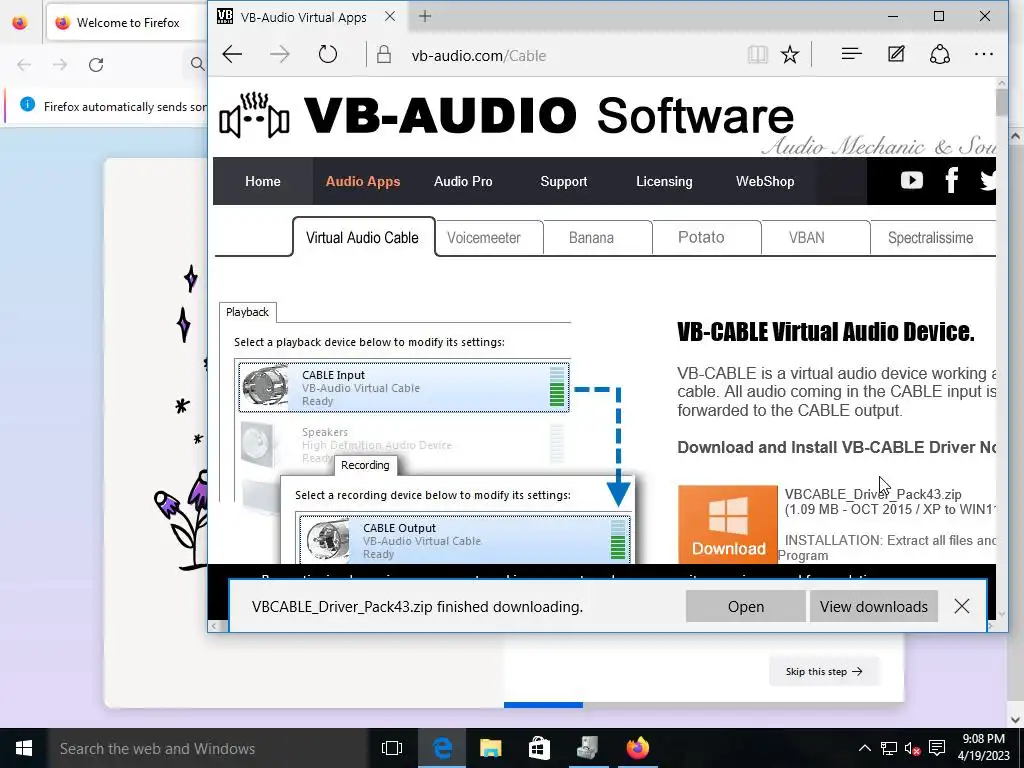1024x768 pixels.
Task: Switch to the VBAN tab
Action: click(807, 238)
